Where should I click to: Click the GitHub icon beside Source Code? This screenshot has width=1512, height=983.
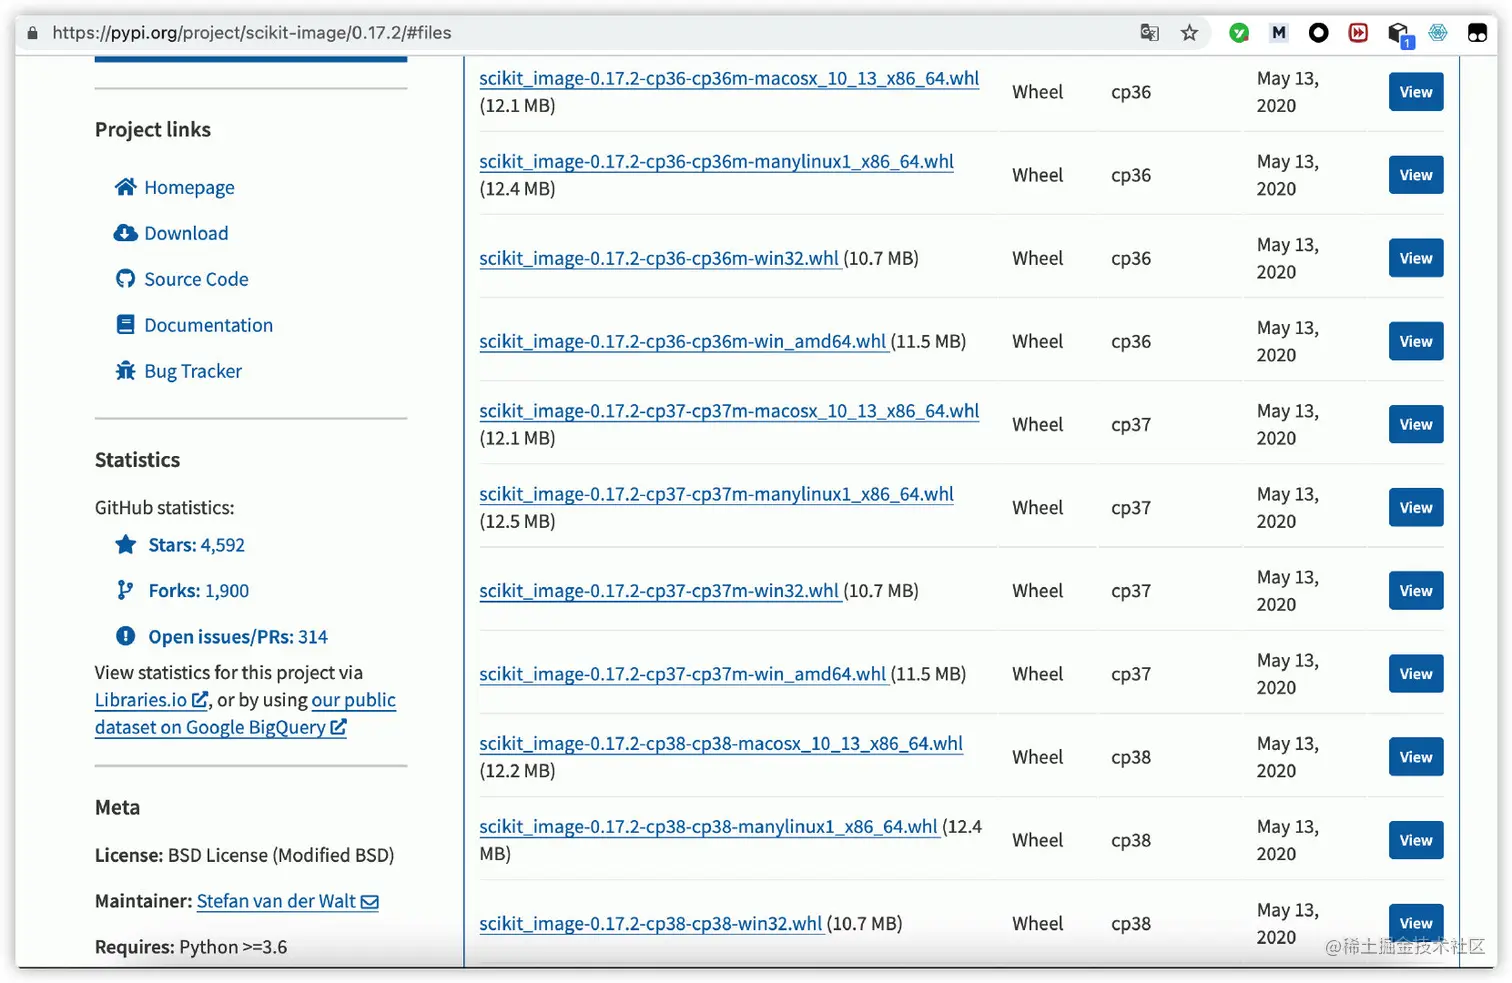pyautogui.click(x=125, y=279)
